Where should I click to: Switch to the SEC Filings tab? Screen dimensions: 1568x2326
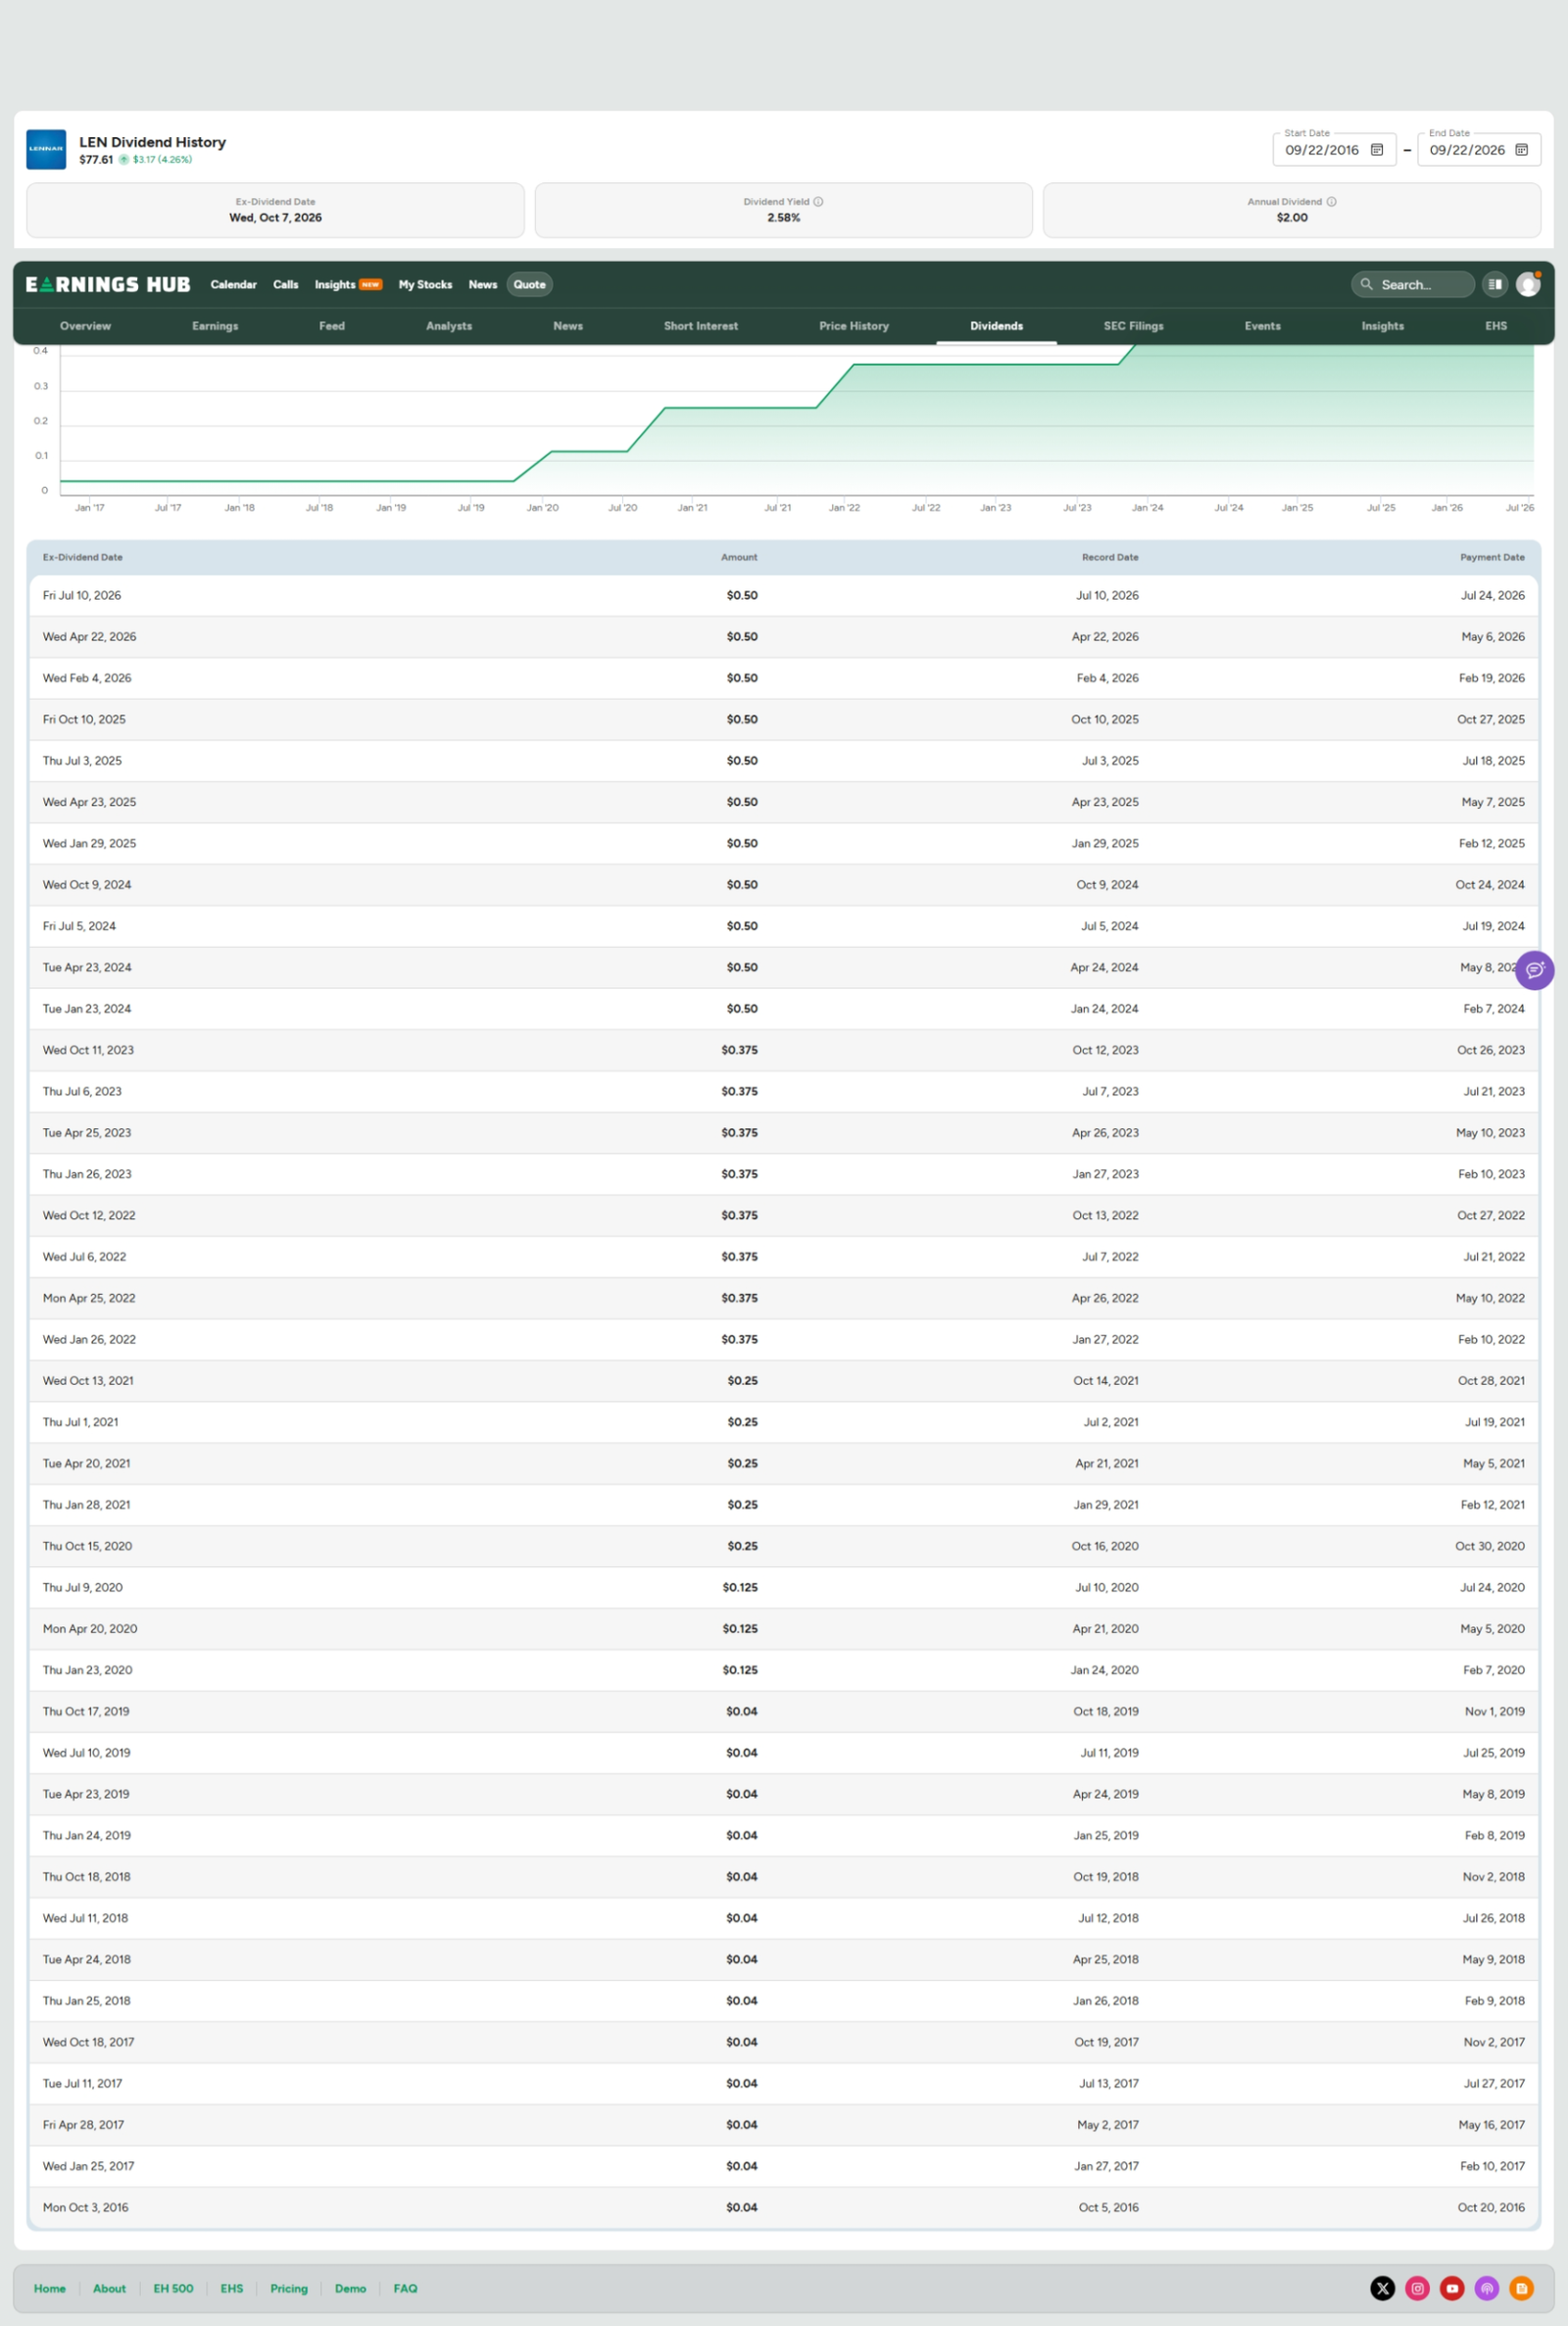pyautogui.click(x=1133, y=326)
